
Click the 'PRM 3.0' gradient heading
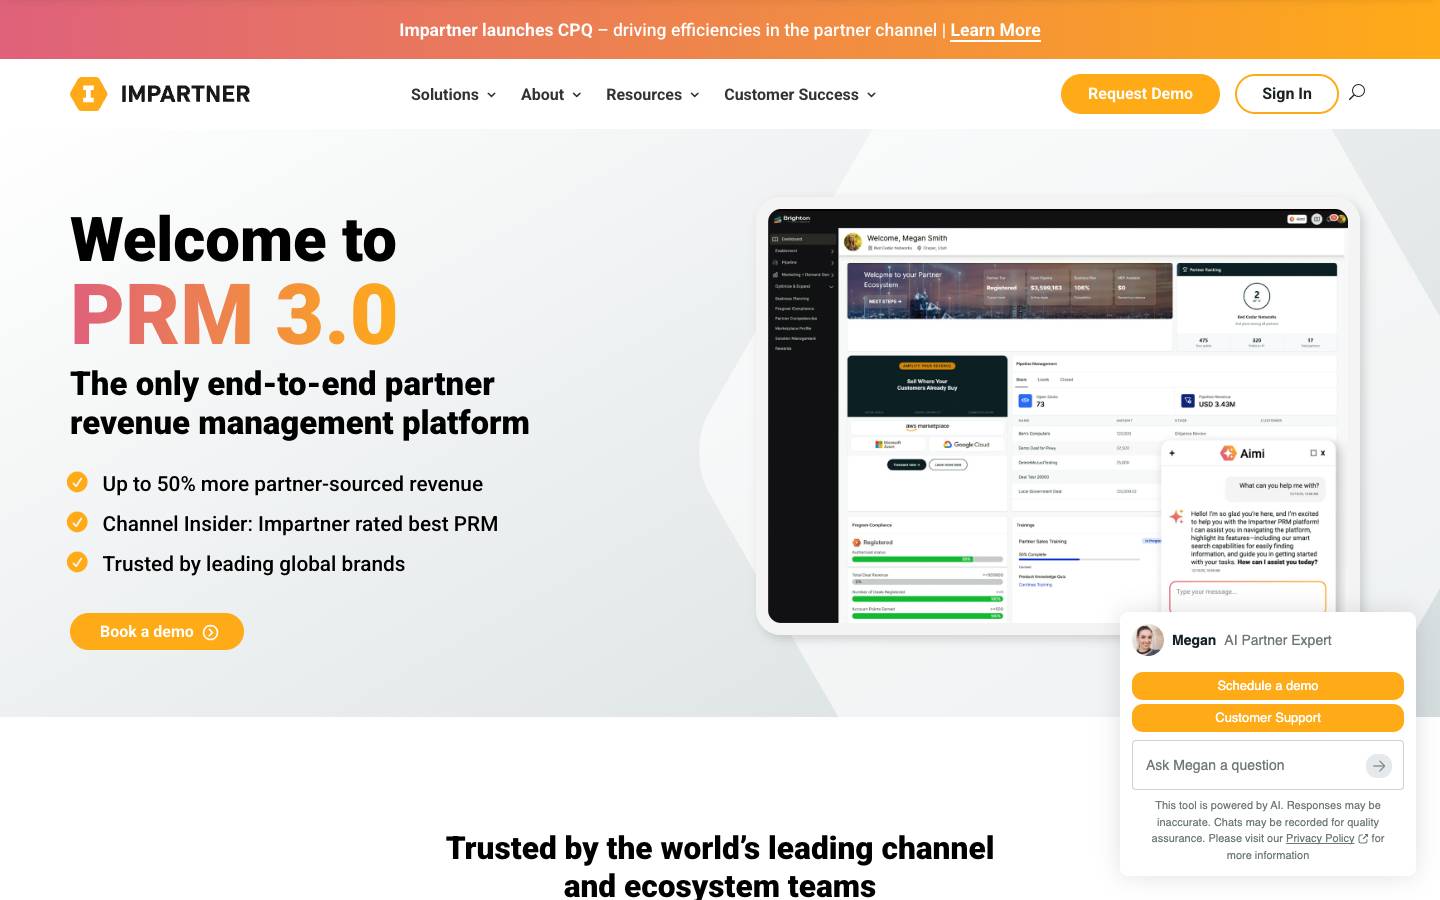click(x=234, y=315)
